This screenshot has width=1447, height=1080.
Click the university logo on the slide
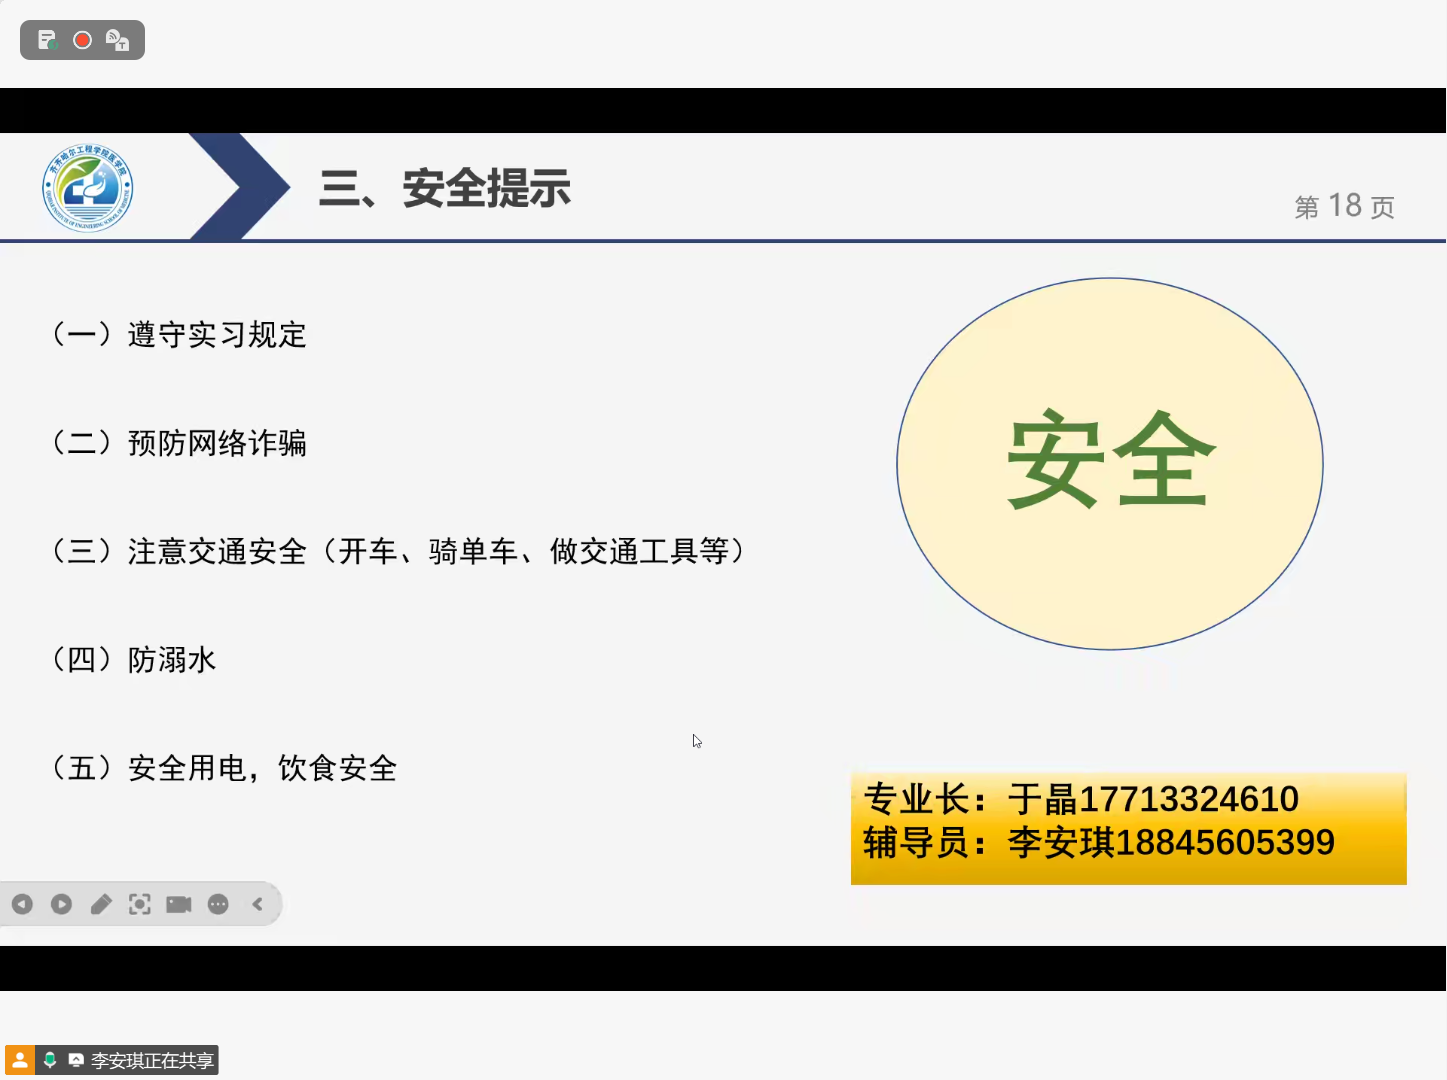click(88, 188)
